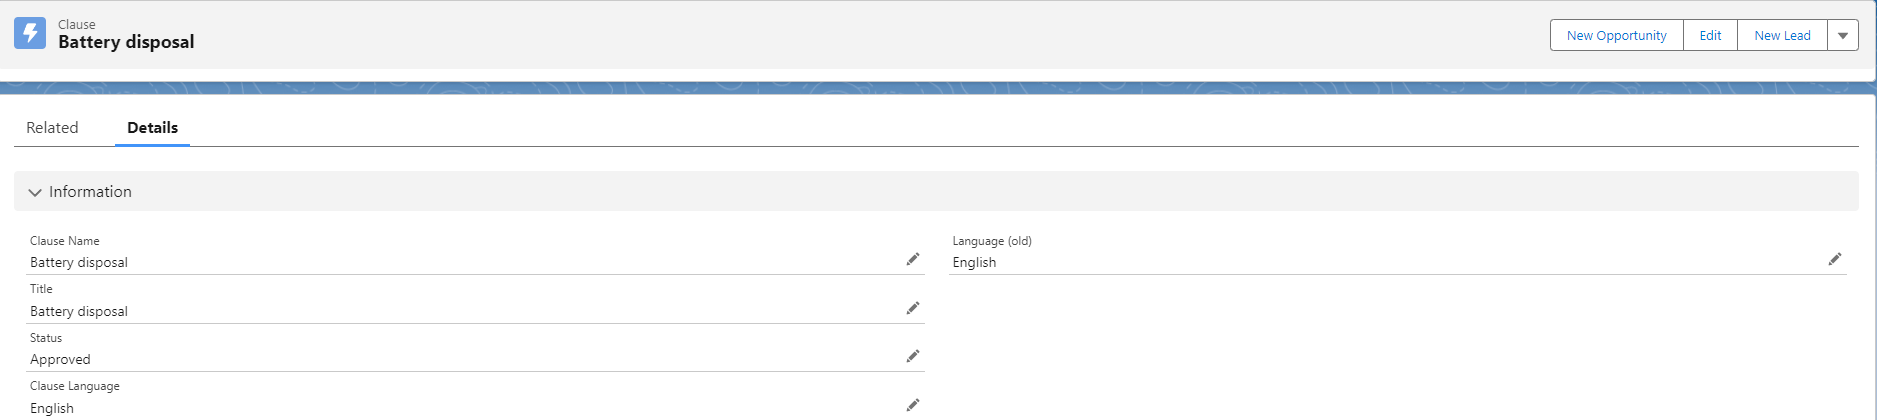Image resolution: width=1877 pixels, height=420 pixels.
Task: Switch to the Related tab
Action: [52, 128]
